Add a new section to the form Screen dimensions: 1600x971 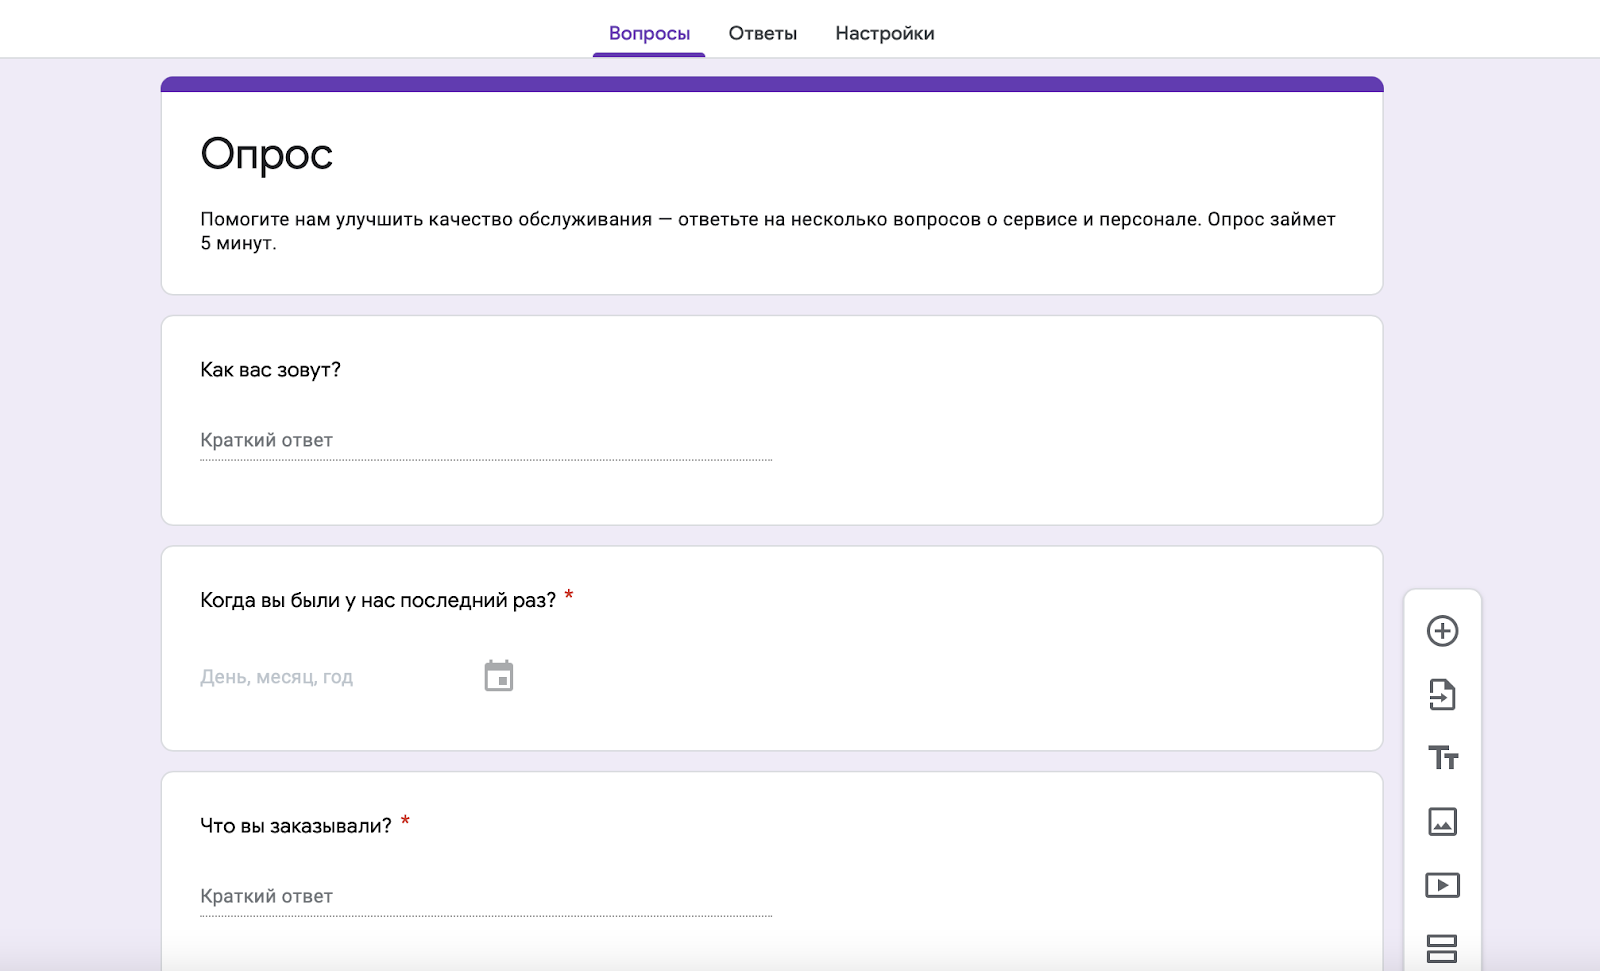1442,947
